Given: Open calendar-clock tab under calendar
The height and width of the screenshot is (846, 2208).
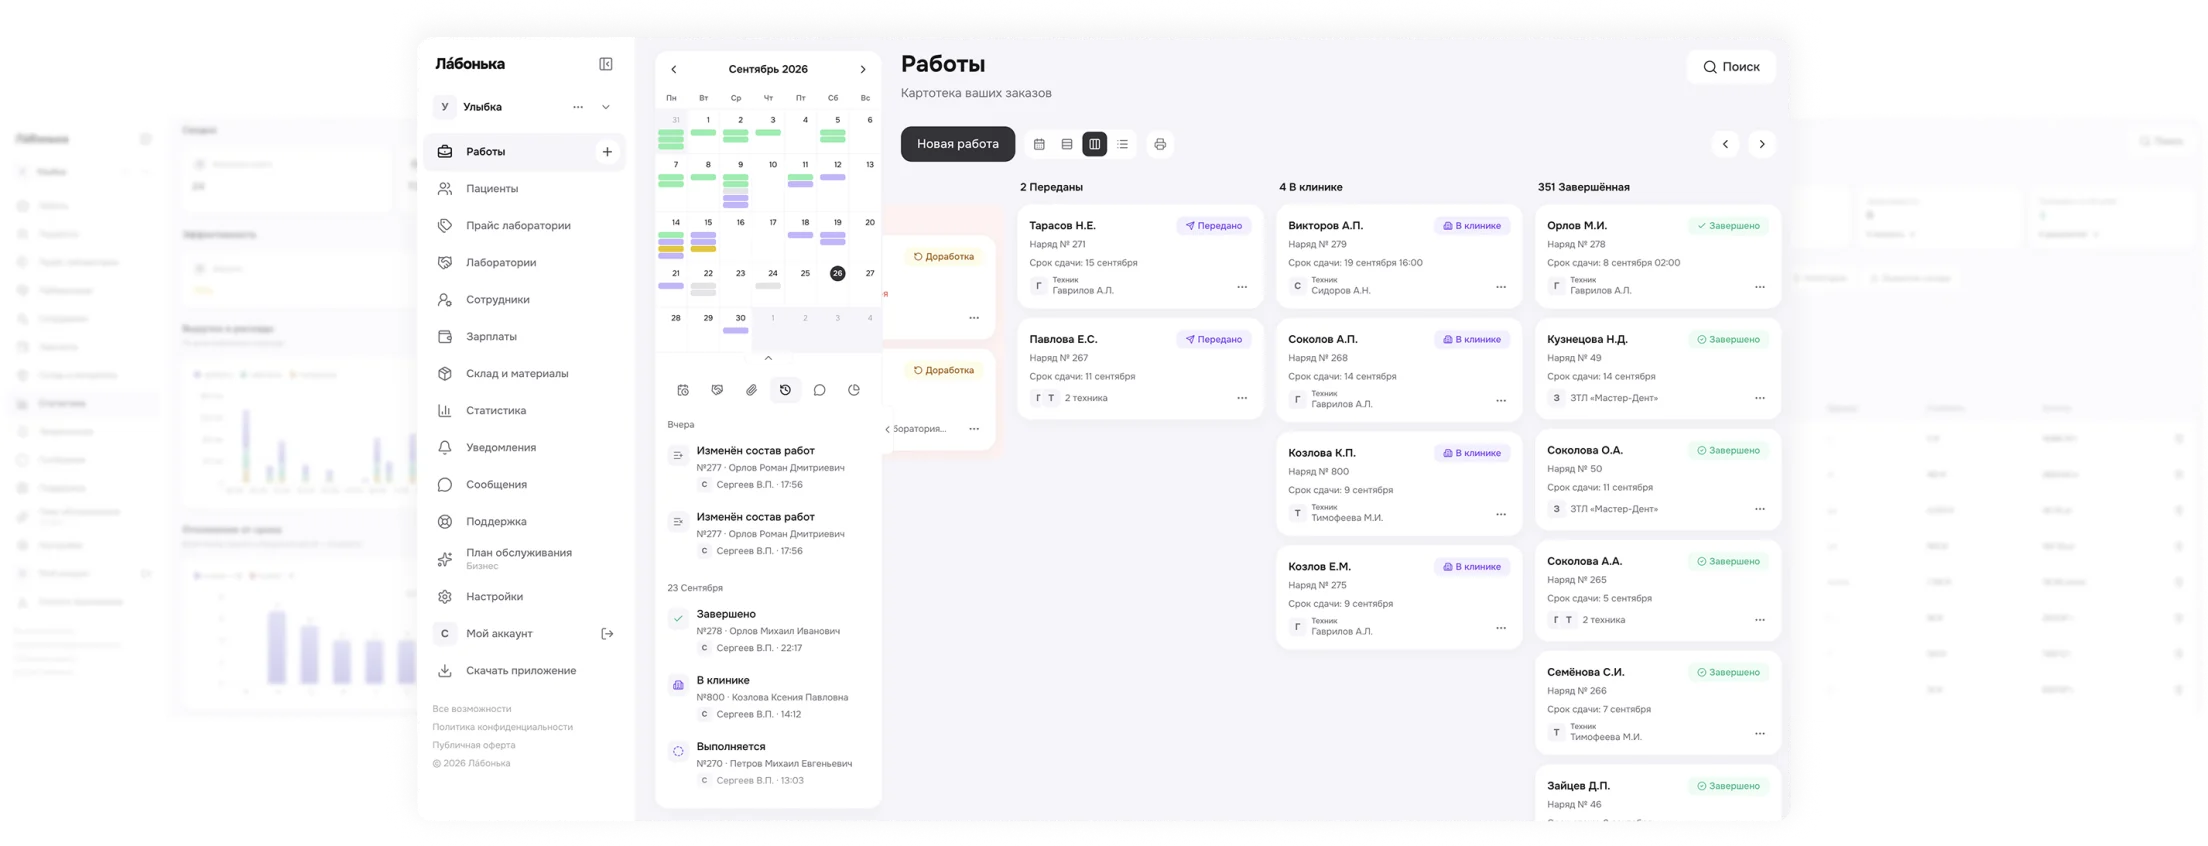Looking at the screenshot, I should click(x=683, y=390).
